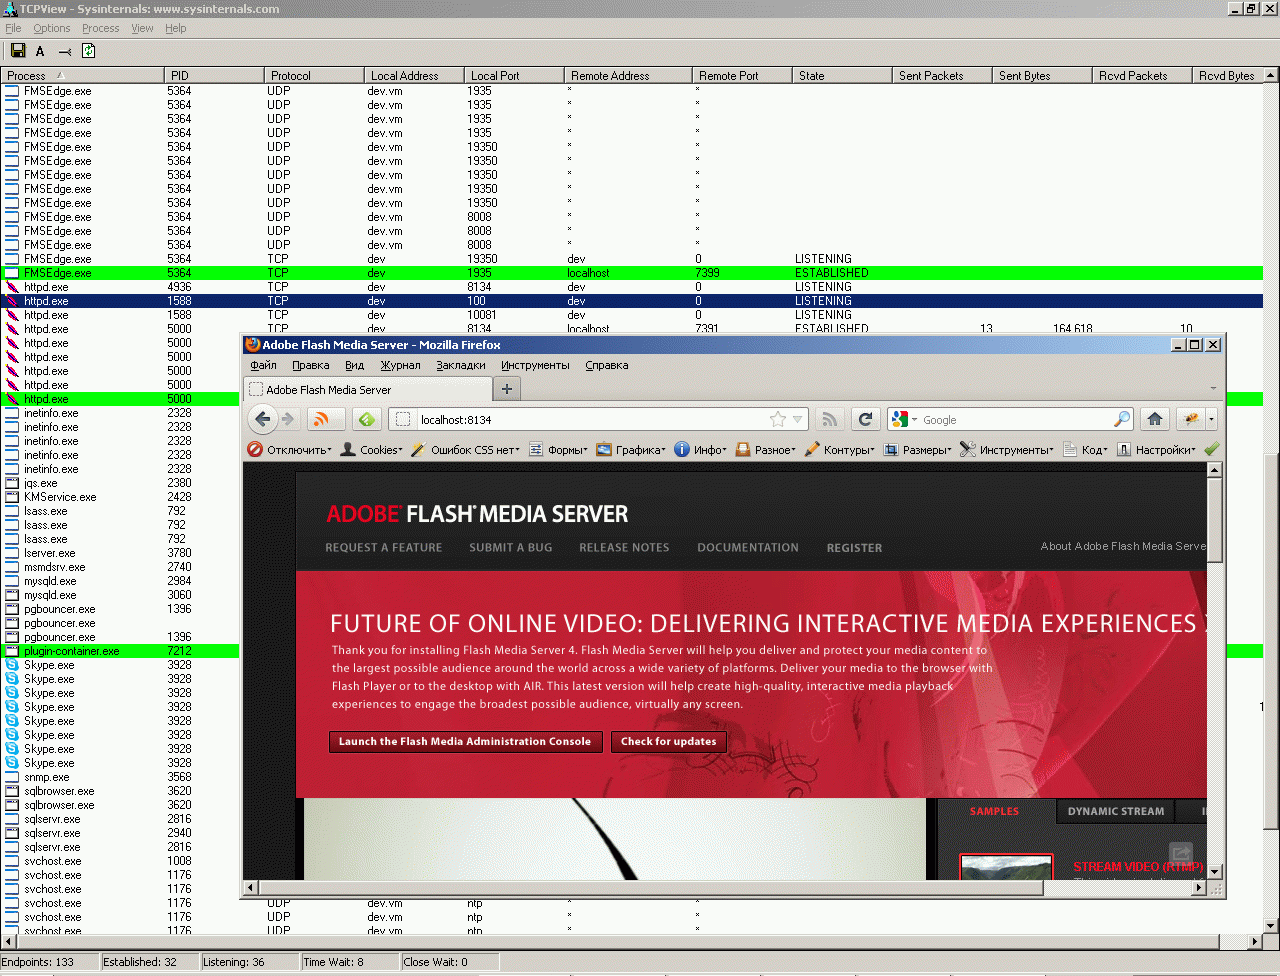Click the Refresh icon in TCPView toolbar
The image size is (1280, 976).
click(x=88, y=51)
